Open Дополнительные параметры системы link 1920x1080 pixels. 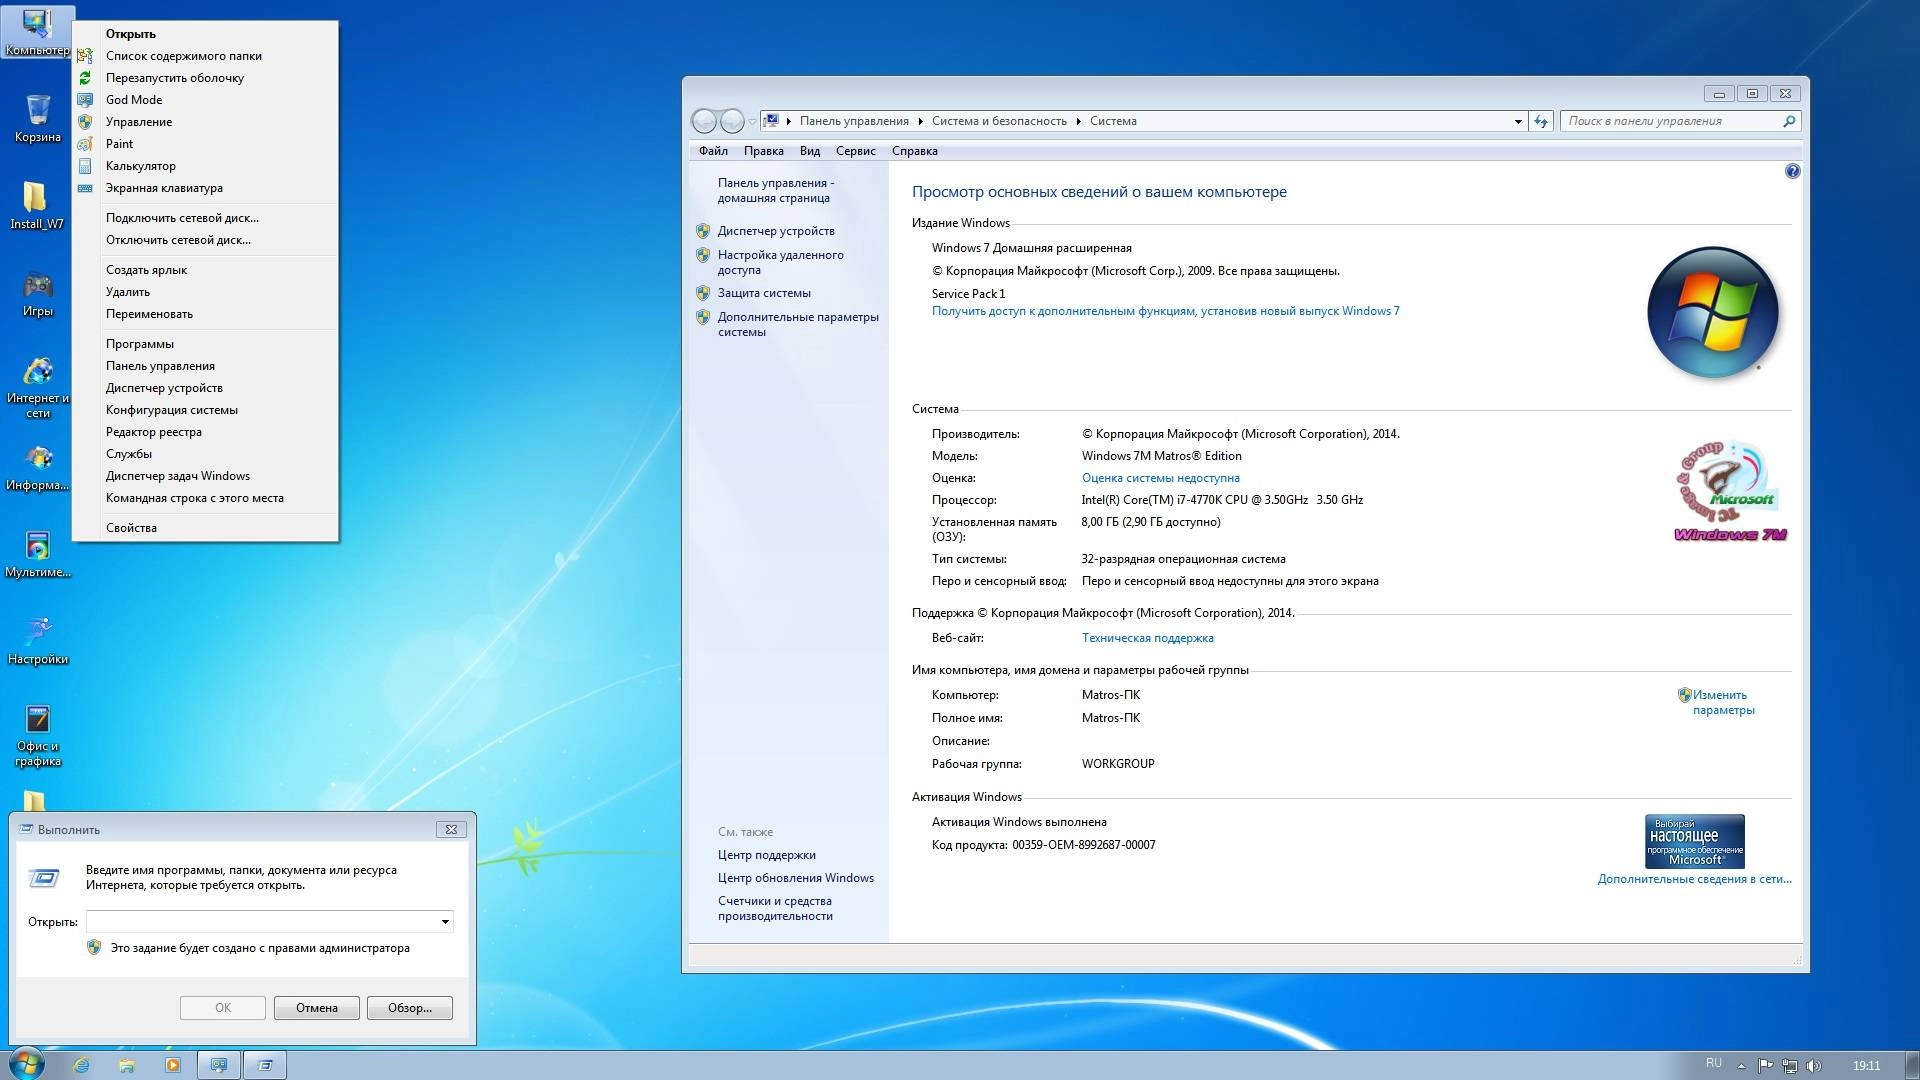[x=798, y=324]
